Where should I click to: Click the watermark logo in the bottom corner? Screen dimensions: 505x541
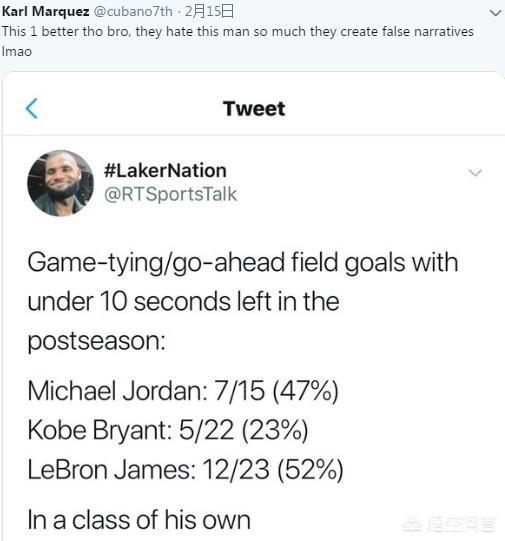[x=449, y=525]
